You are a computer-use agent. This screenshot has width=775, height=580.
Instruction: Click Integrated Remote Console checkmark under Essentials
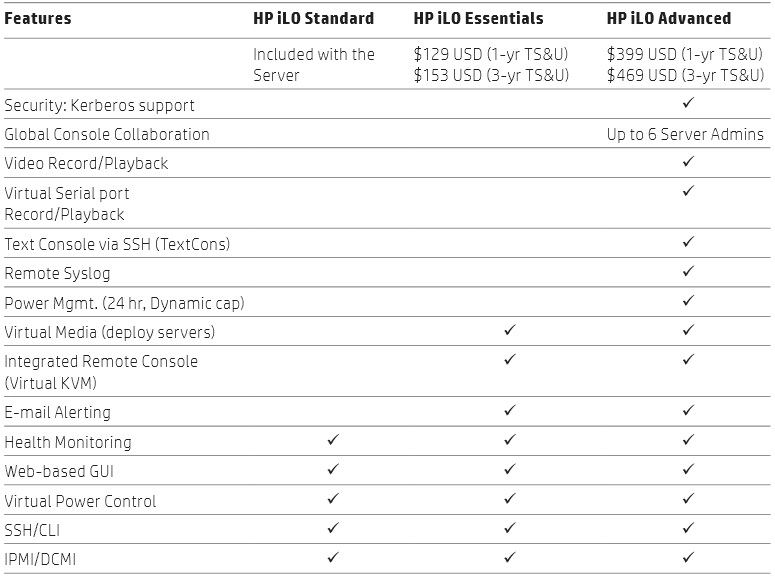click(510, 359)
